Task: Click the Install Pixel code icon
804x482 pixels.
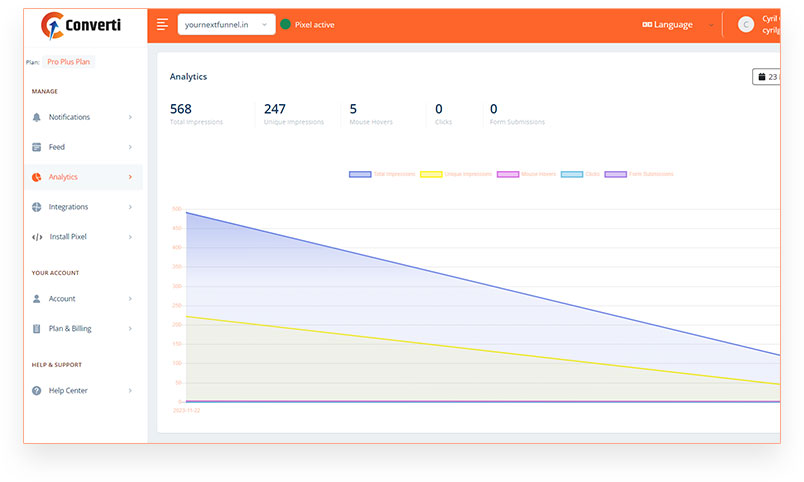Action: (x=37, y=237)
